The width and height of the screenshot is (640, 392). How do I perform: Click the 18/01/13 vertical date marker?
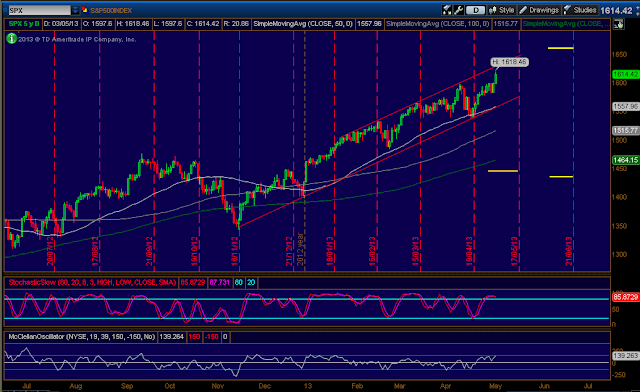click(x=330, y=251)
